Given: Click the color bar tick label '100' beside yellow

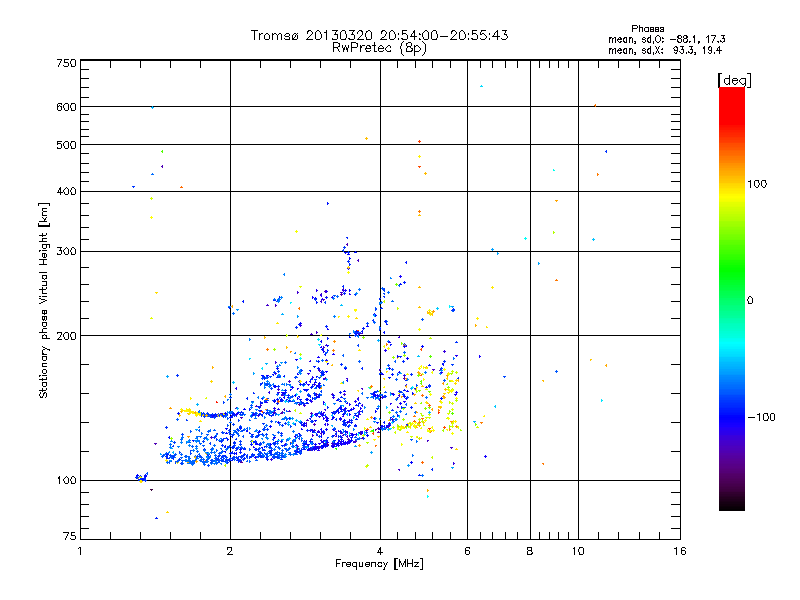Looking at the screenshot, I should (757, 184).
